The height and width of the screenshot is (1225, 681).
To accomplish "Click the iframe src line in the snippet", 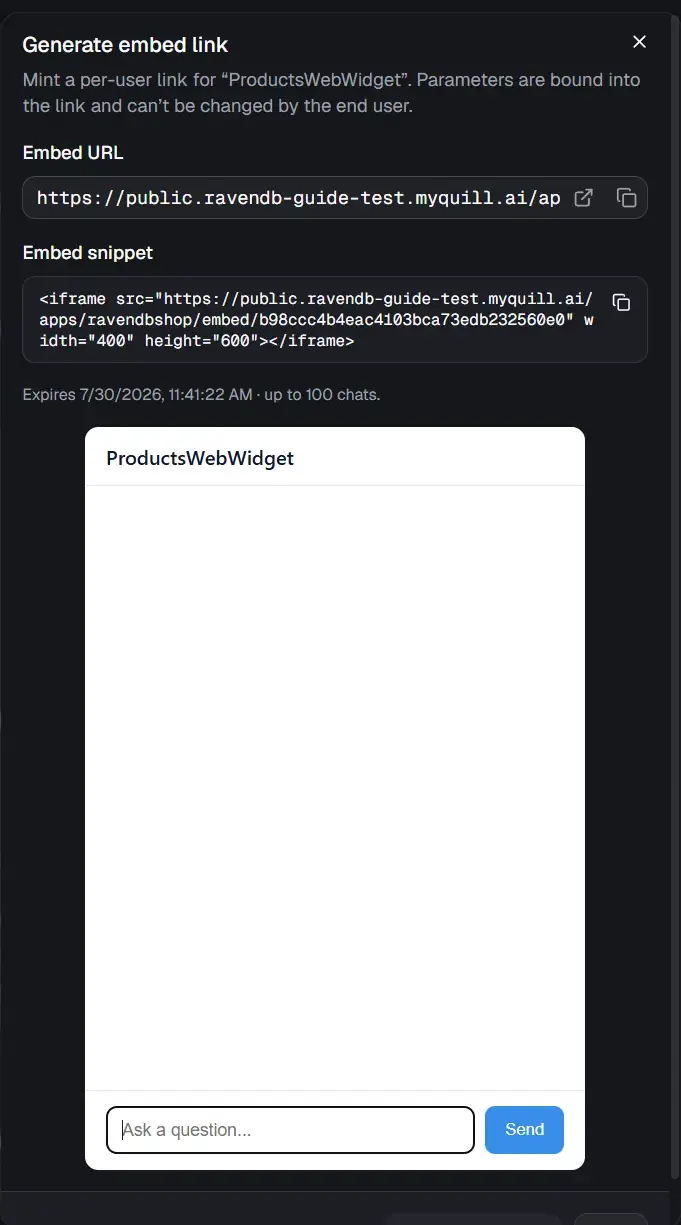I will point(316,299).
